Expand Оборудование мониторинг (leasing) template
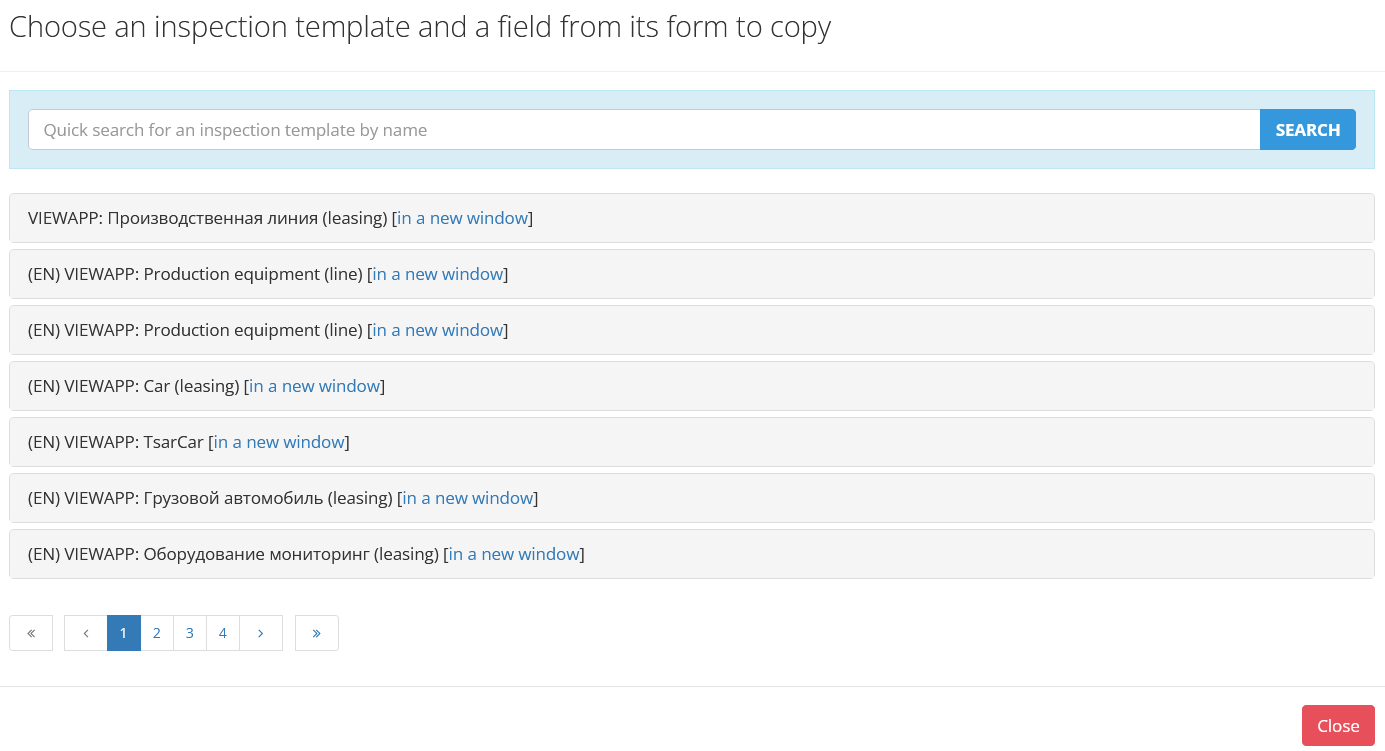1385x751 pixels. point(692,554)
